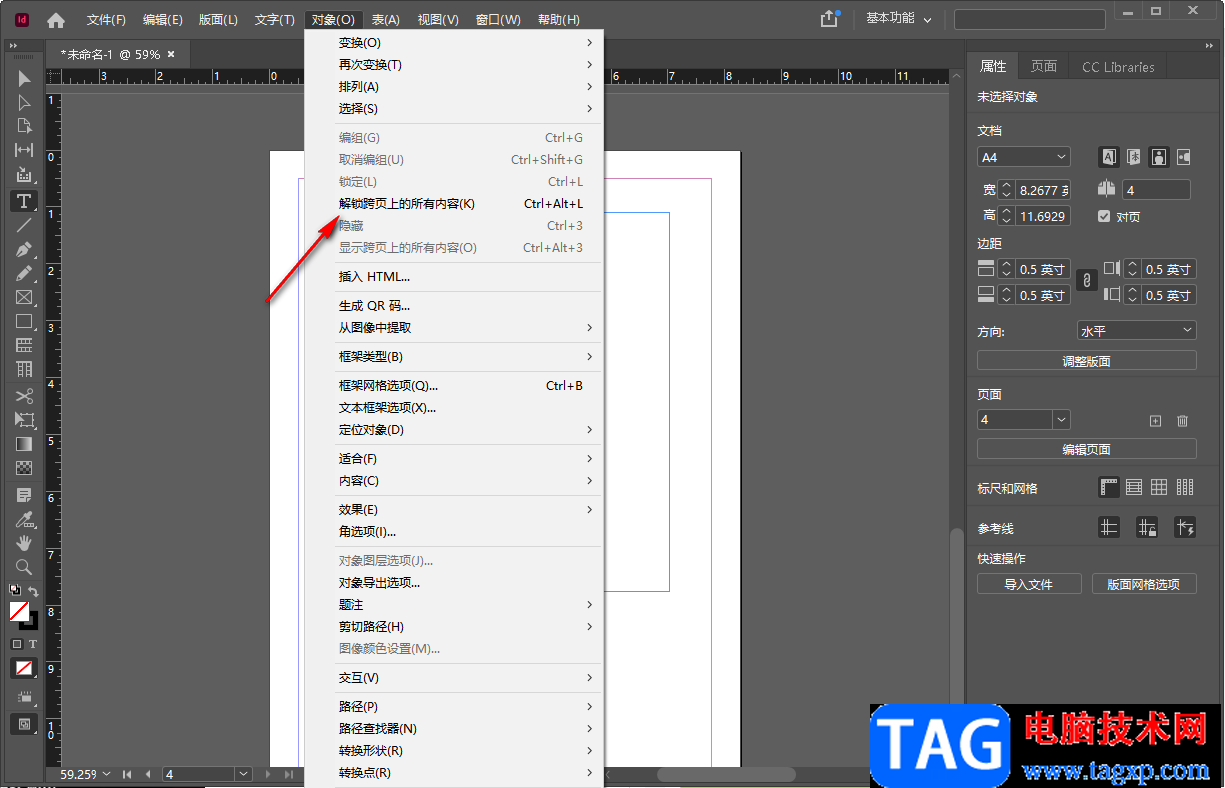Open the 基本功能 workspace dropdown
The width and height of the screenshot is (1225, 788).
898,19
